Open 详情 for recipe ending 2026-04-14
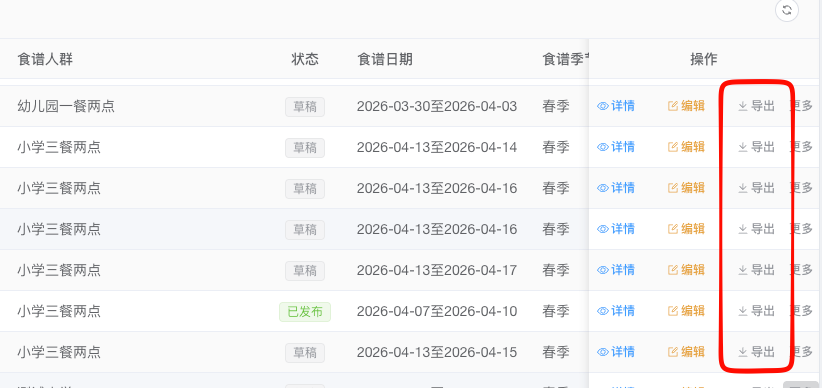Screen dimensions: 822x388 616,147
